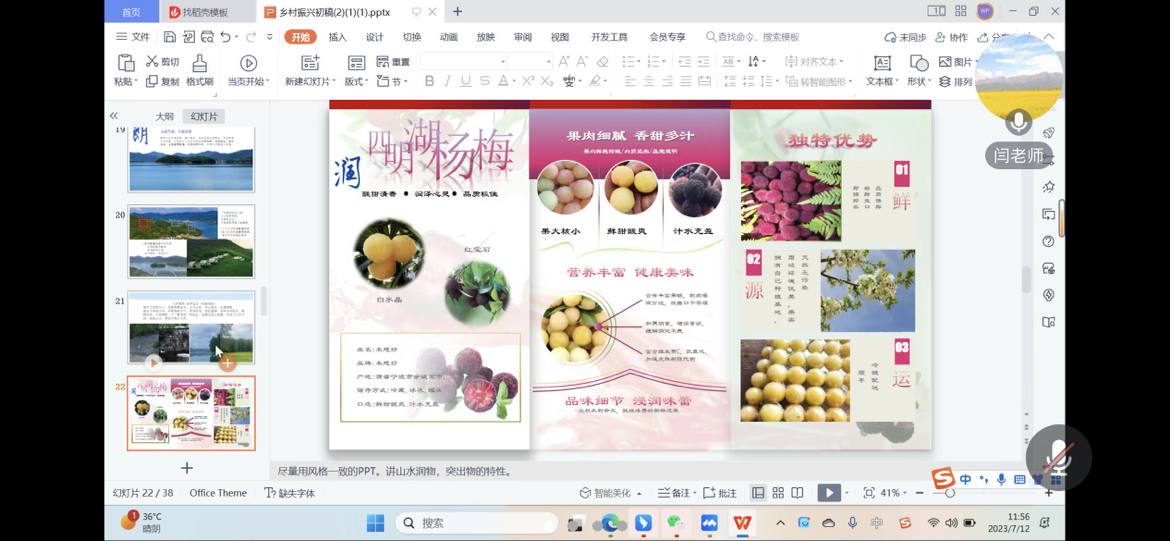The image size is (1170, 541).
Task: Click the Undo arrow icon
Action: coord(226,37)
